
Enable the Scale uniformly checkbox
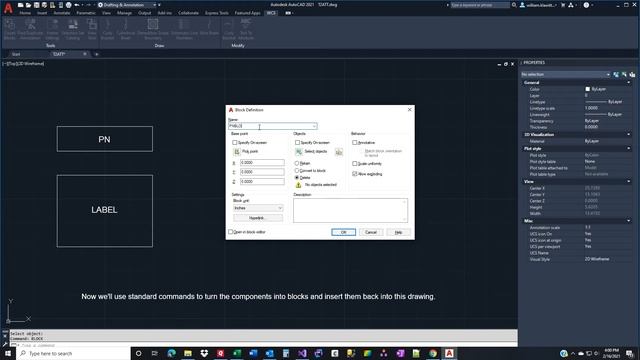[x=355, y=164]
